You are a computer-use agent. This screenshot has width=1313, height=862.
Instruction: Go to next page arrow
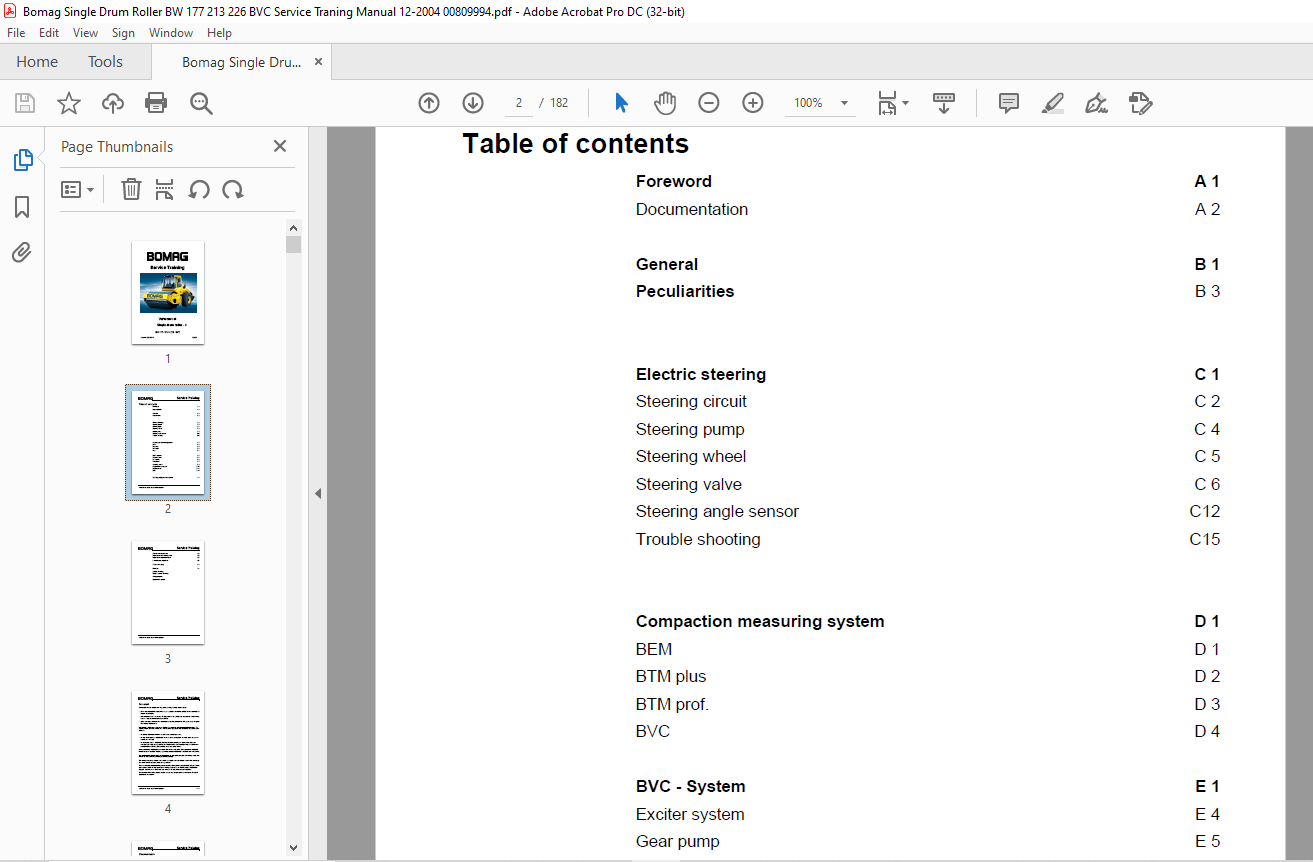pyautogui.click(x=473, y=103)
